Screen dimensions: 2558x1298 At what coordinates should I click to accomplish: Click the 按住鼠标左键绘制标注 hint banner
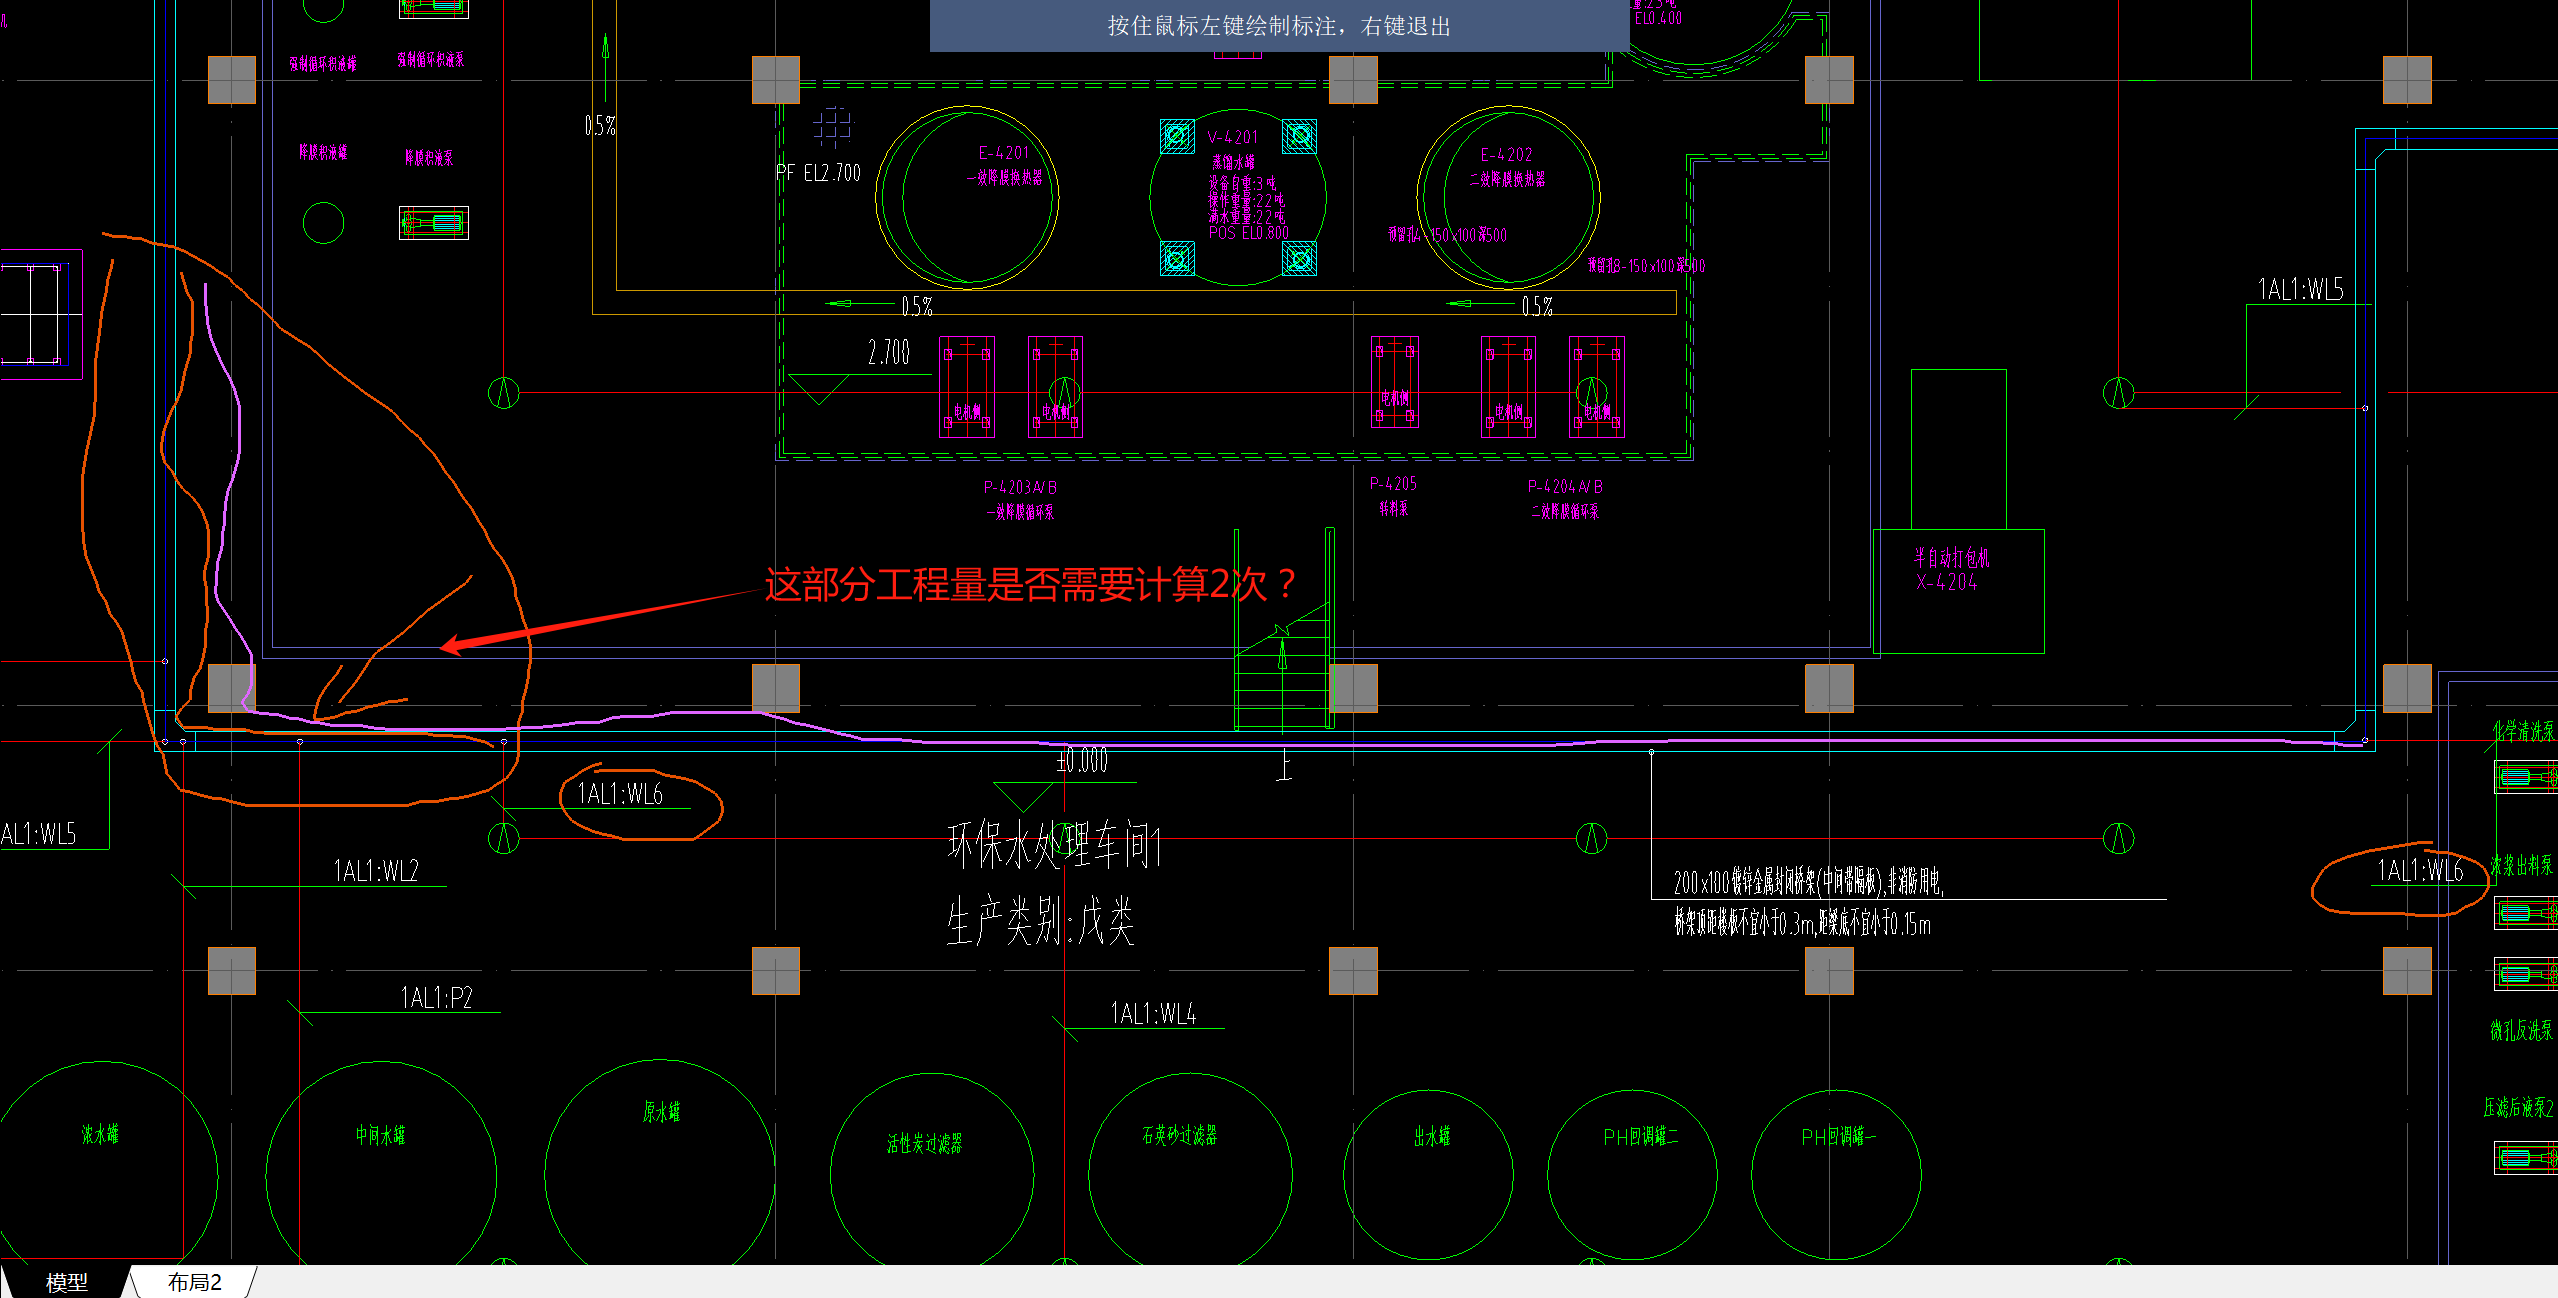pos(1279,26)
